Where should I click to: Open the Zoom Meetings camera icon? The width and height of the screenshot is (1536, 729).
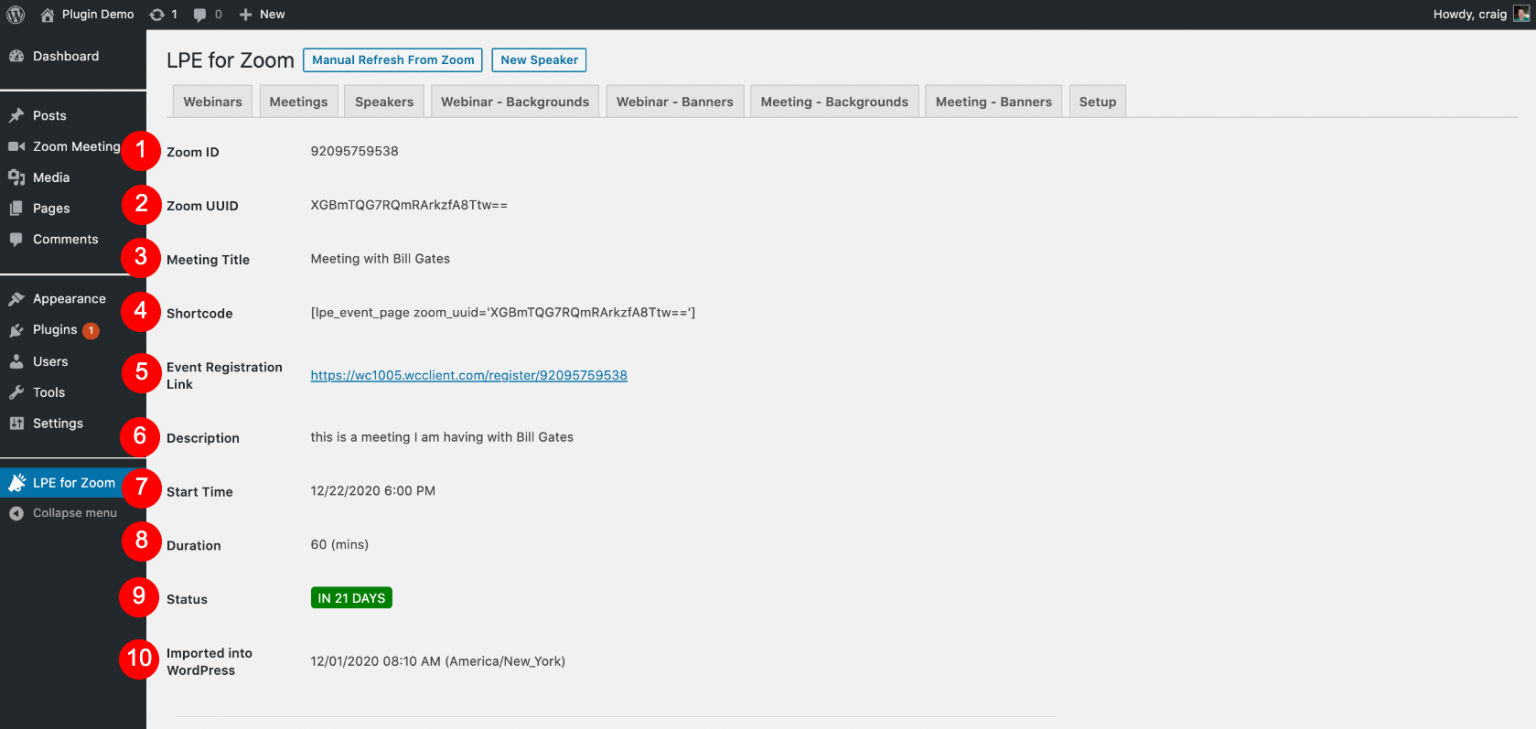tap(15, 146)
